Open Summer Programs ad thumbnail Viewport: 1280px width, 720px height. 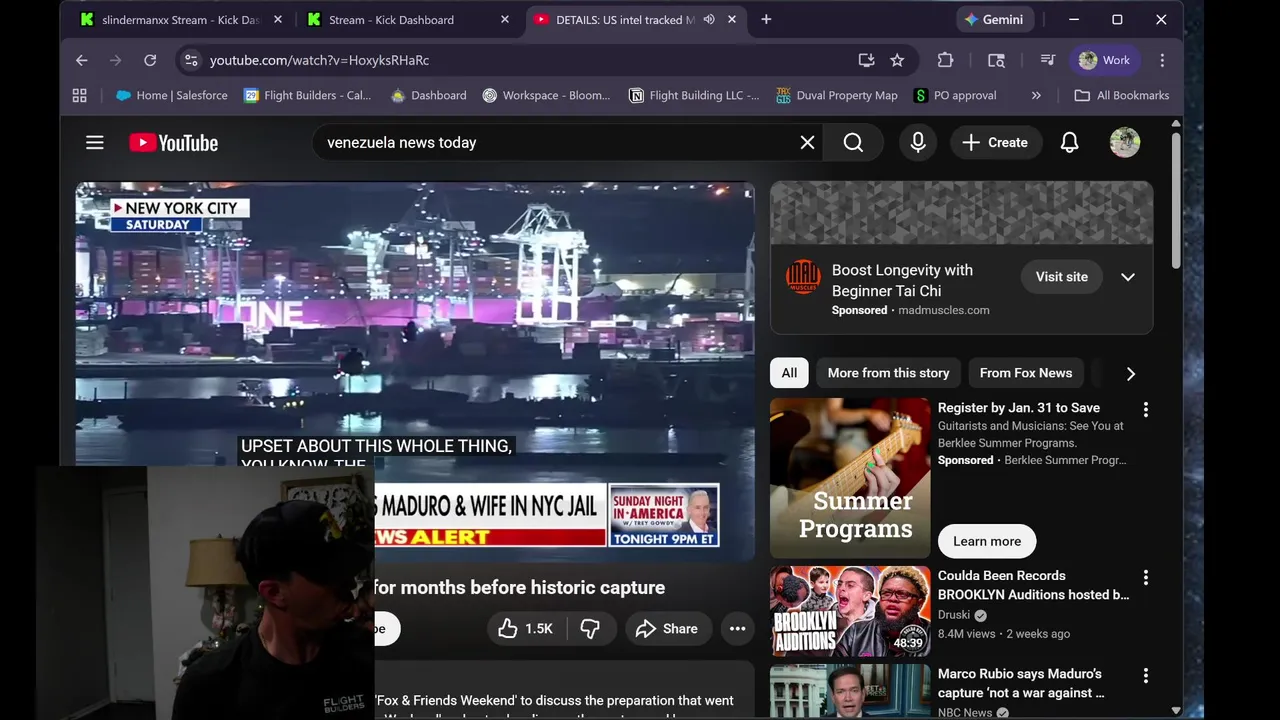pyautogui.click(x=850, y=478)
